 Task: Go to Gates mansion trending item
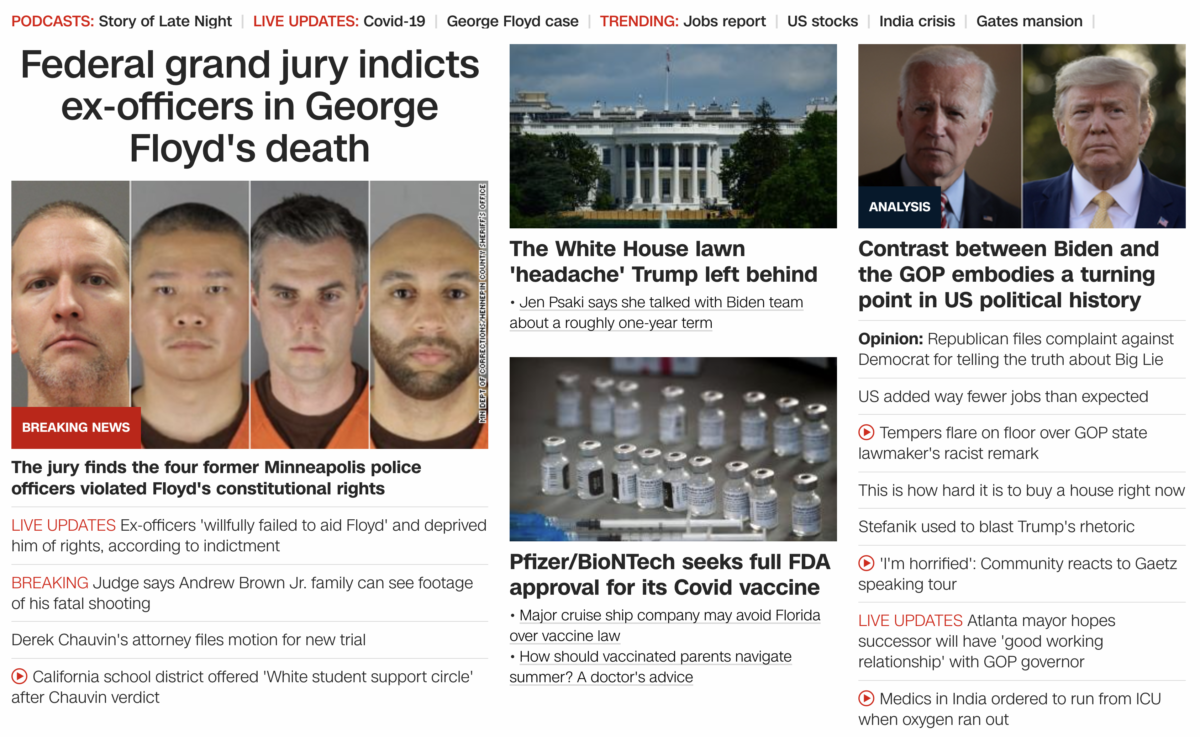coord(1029,21)
